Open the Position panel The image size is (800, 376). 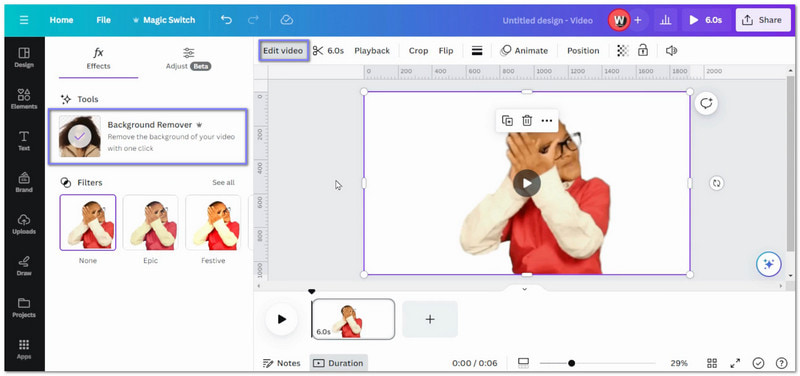[x=583, y=51]
